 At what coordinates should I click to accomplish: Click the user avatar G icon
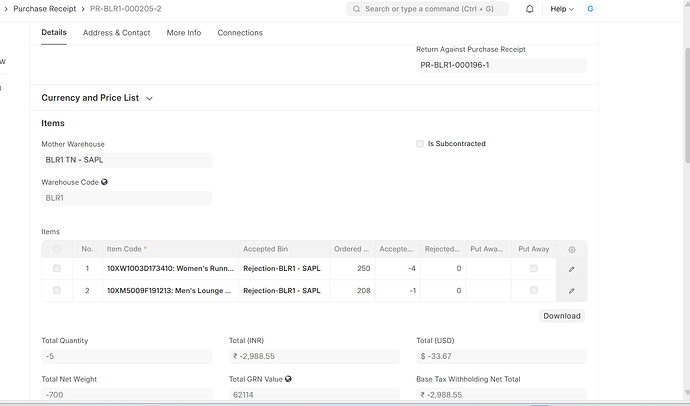pyautogui.click(x=590, y=9)
